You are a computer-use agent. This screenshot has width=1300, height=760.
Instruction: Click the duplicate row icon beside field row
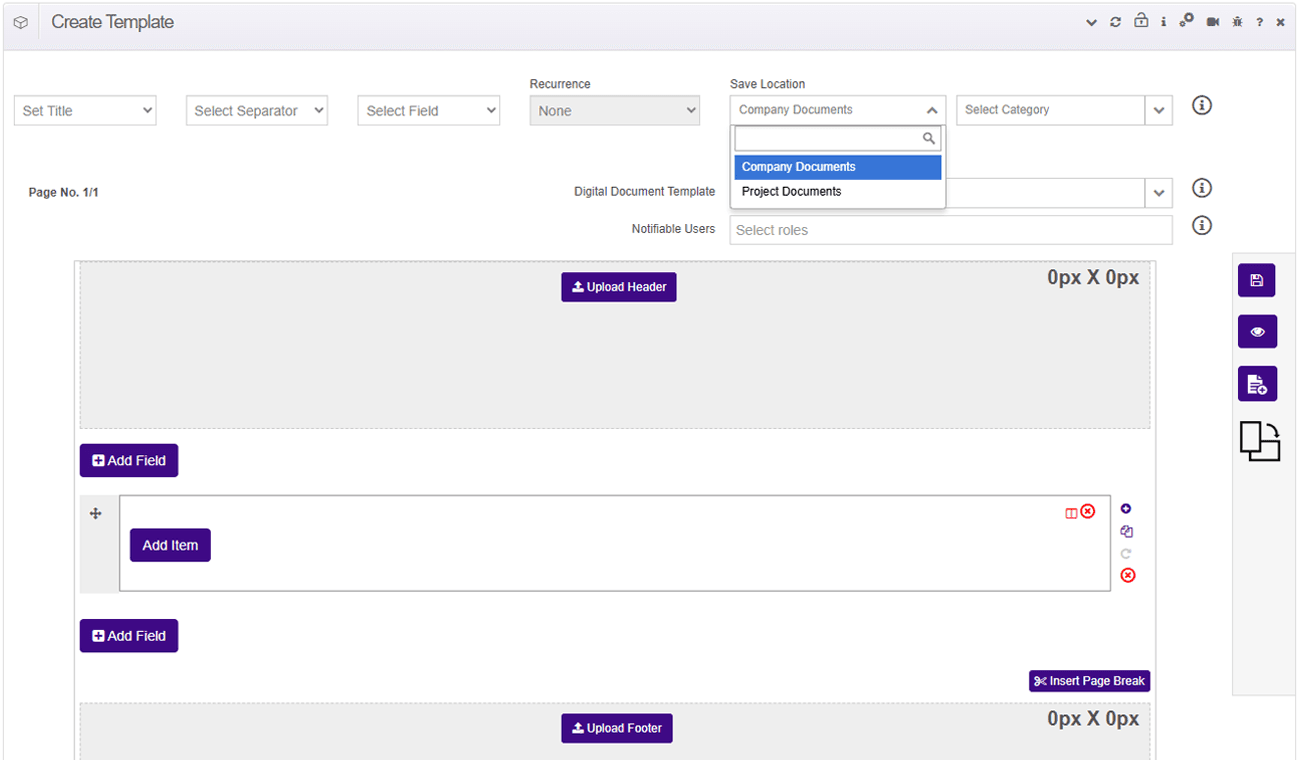[x=1127, y=532]
